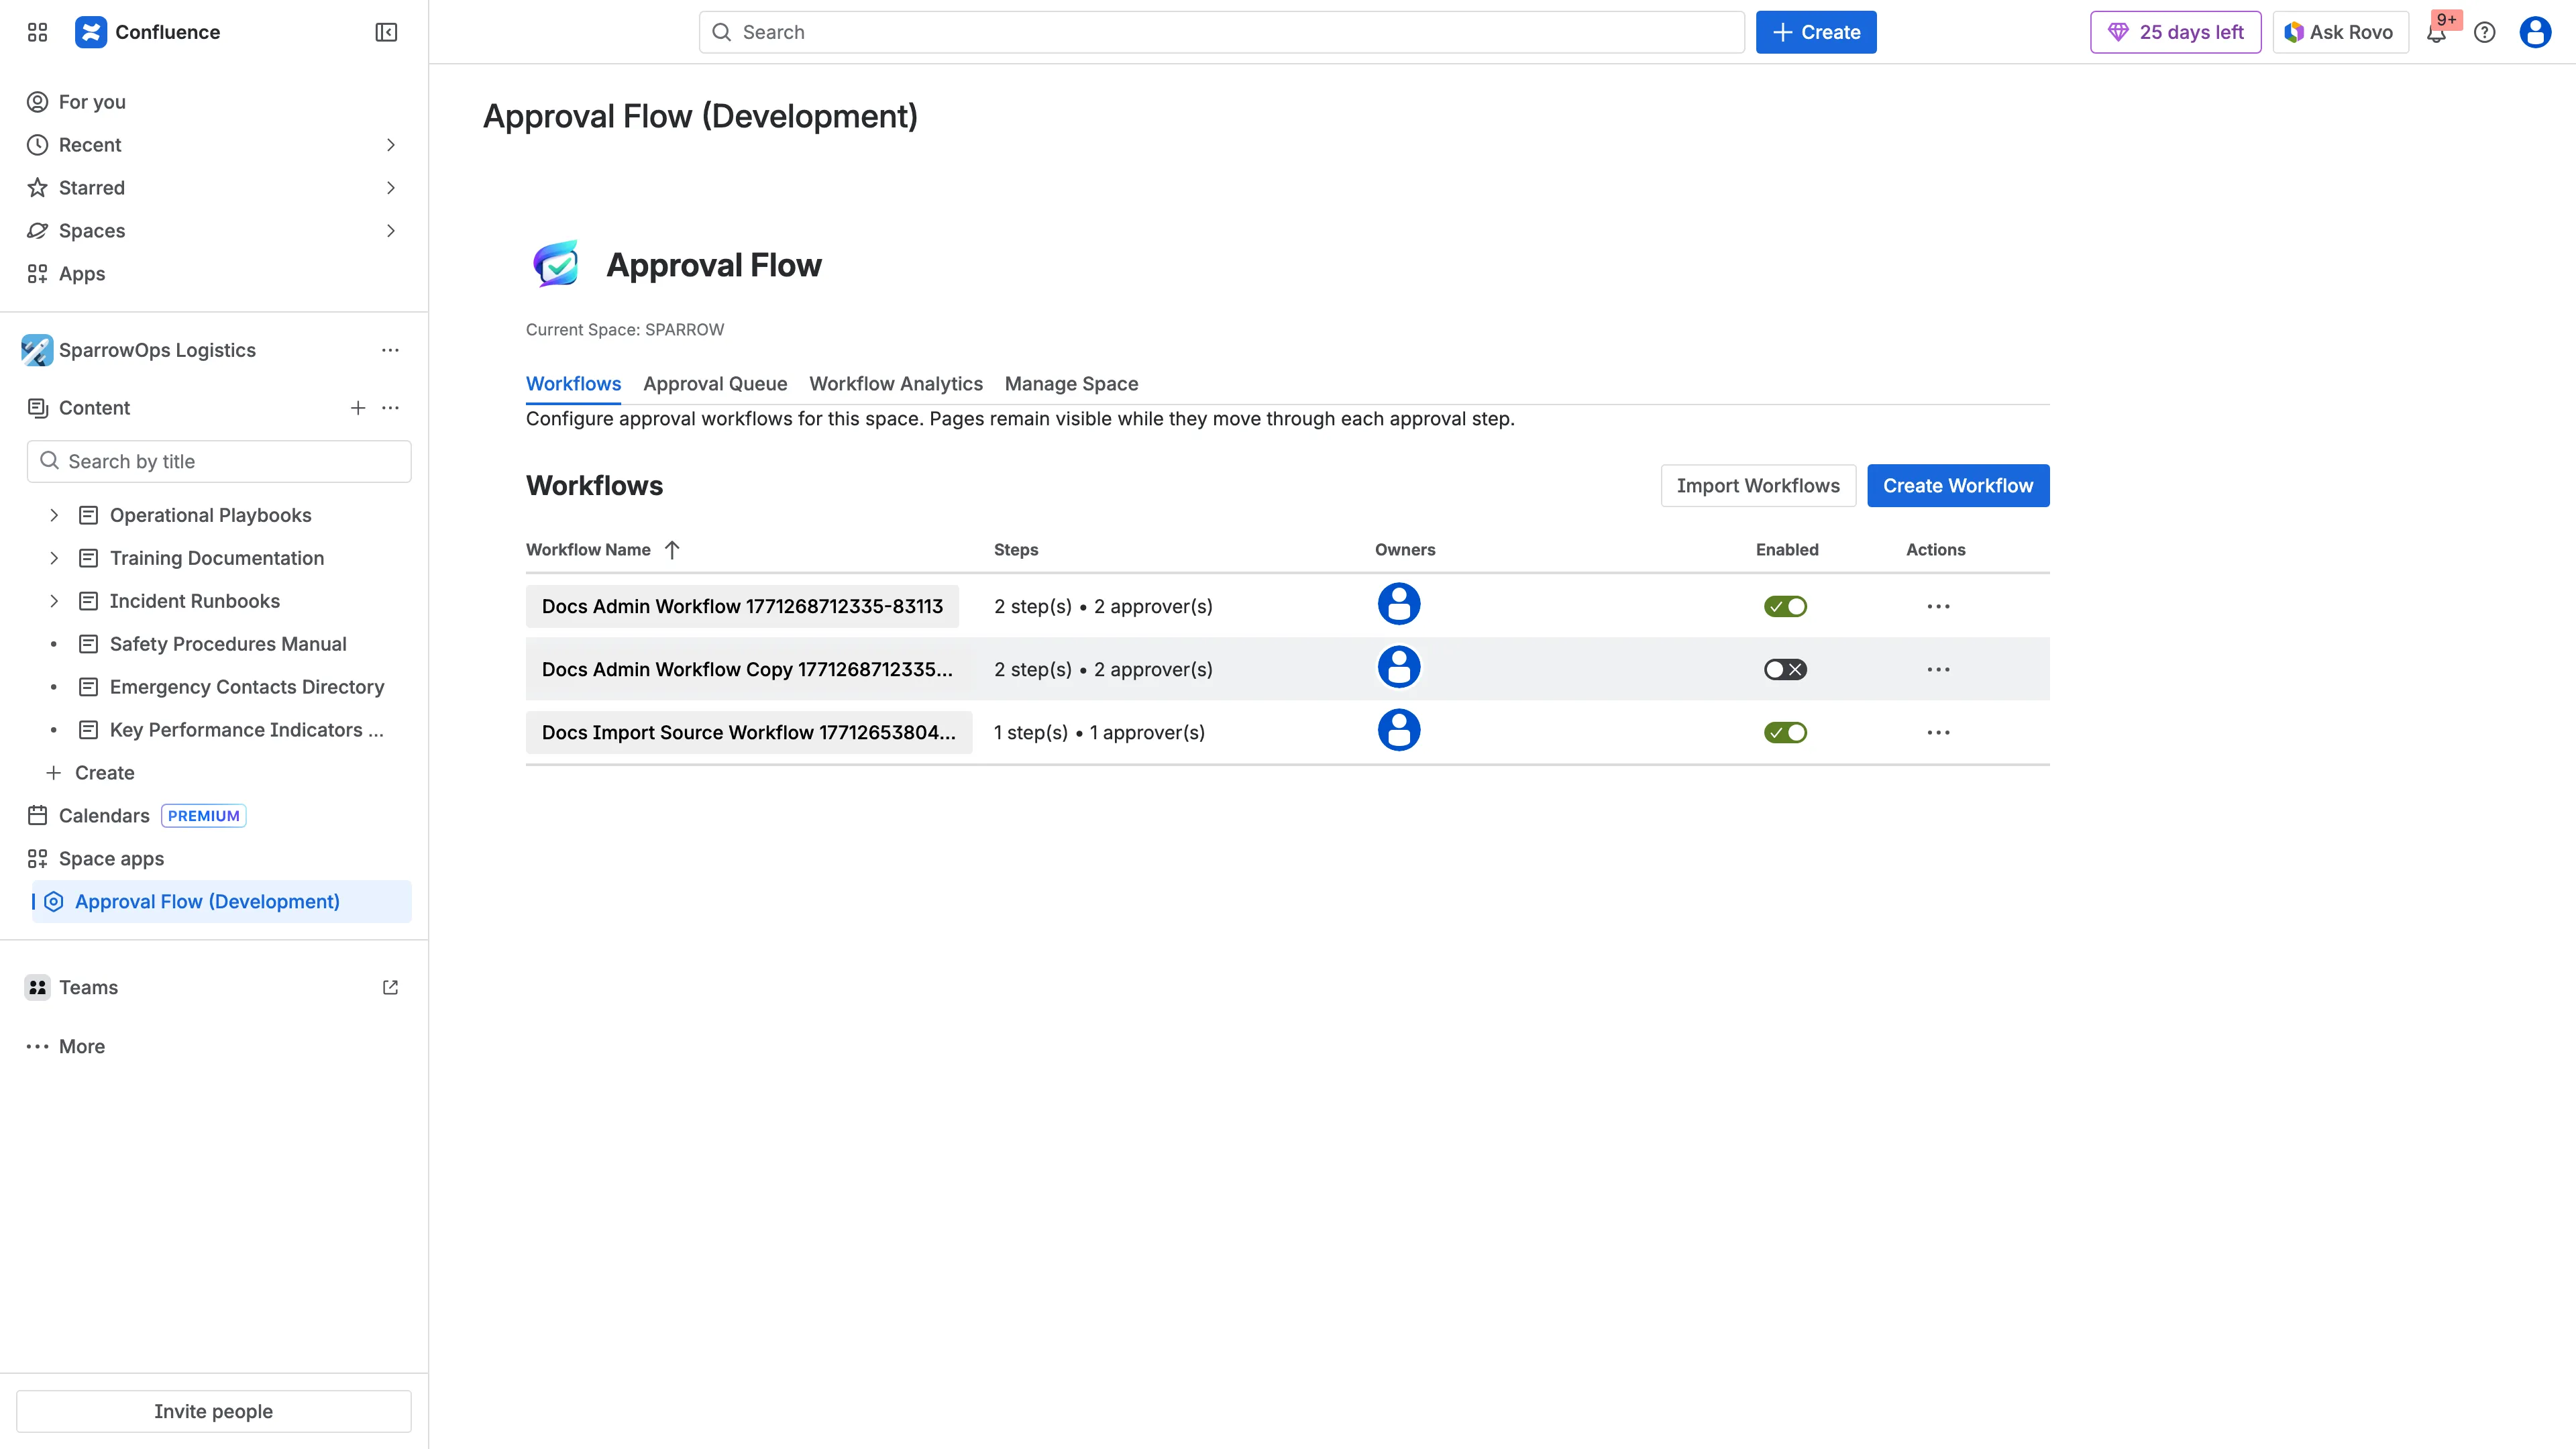2576x1449 pixels.
Task: Click the Import Workflows button
Action: click(x=1757, y=486)
